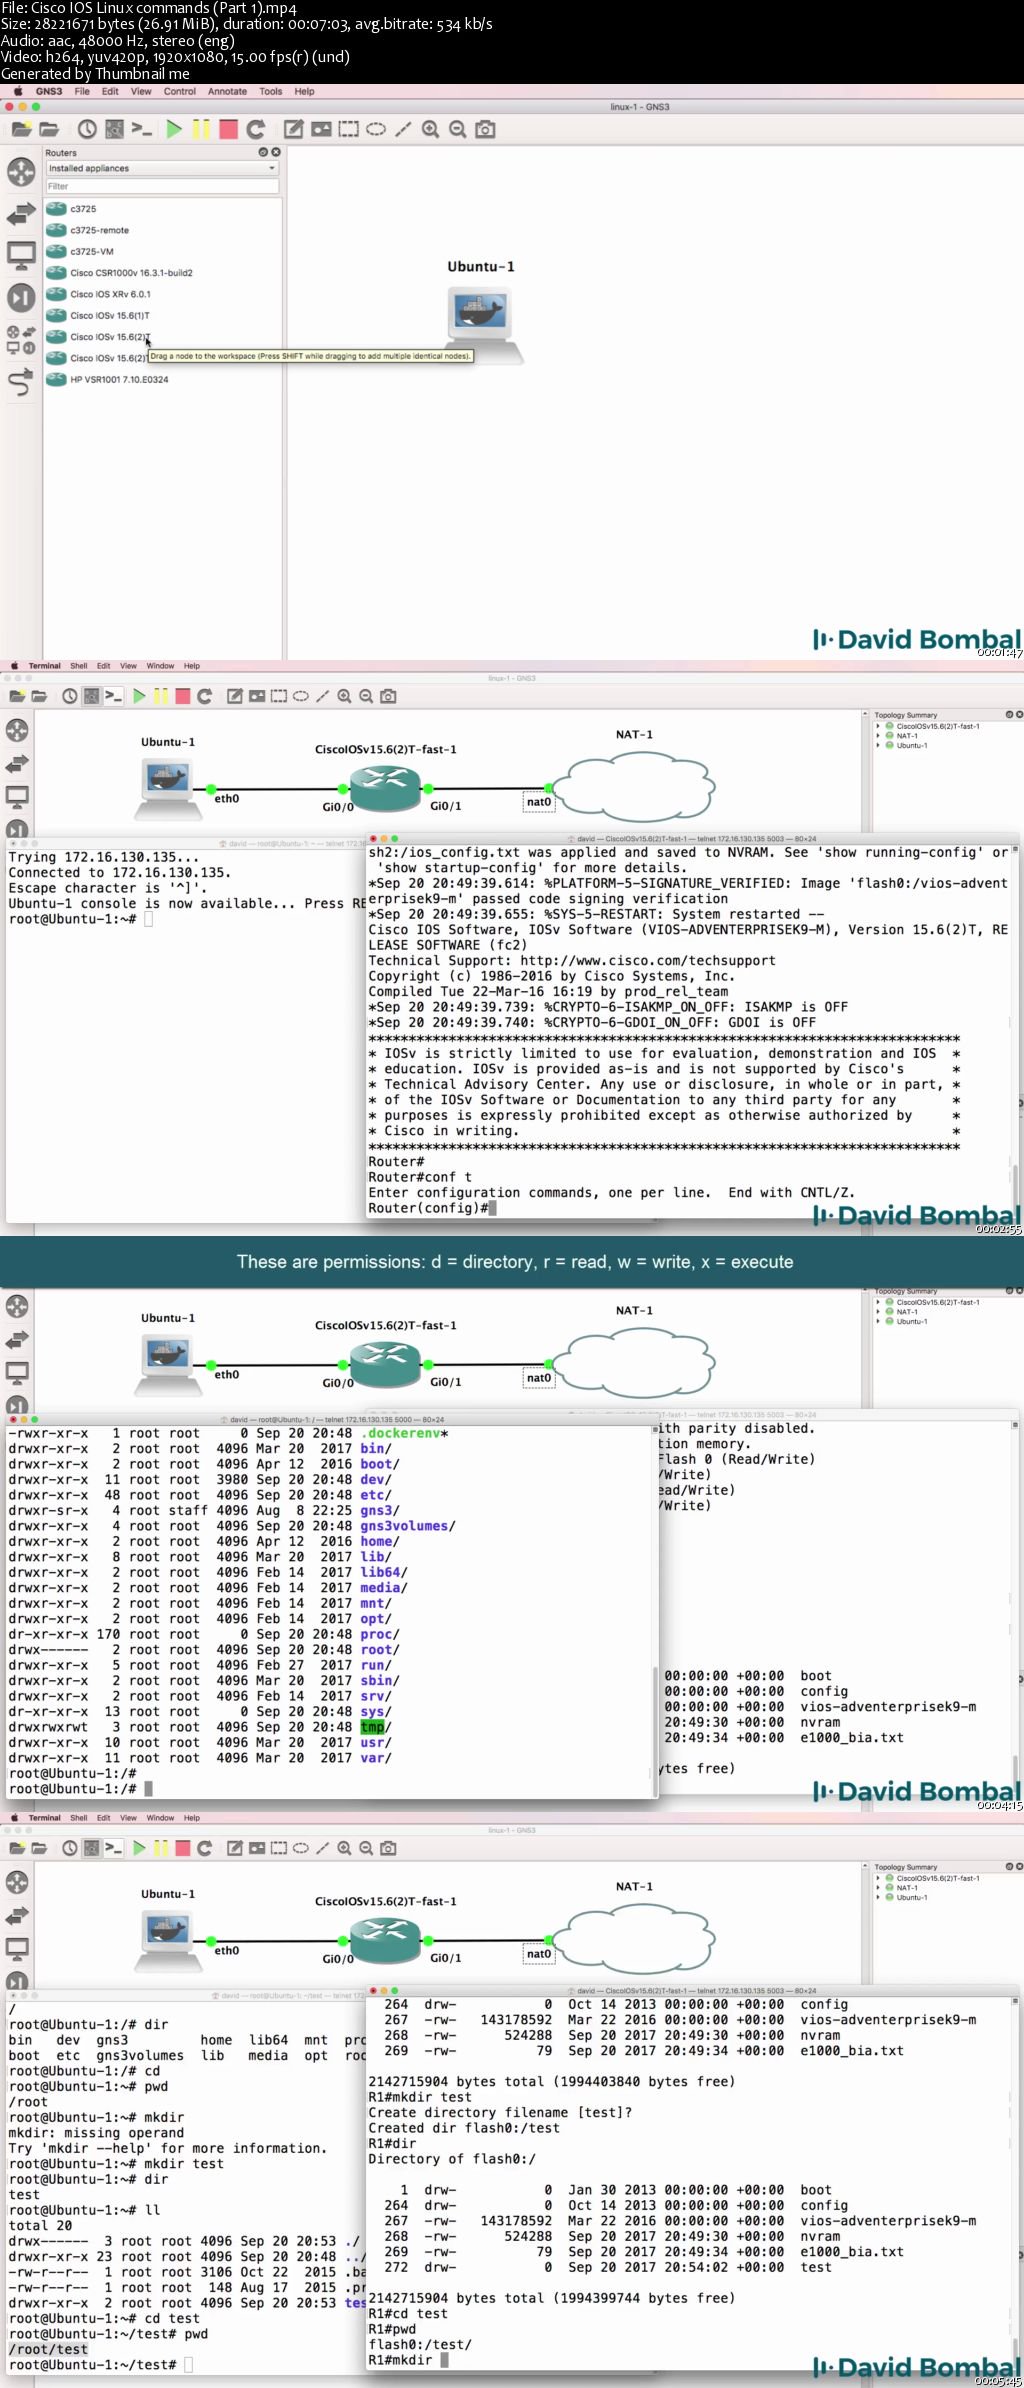Detach Routers panel with float button
The image size is (1024, 2388).
263,152
